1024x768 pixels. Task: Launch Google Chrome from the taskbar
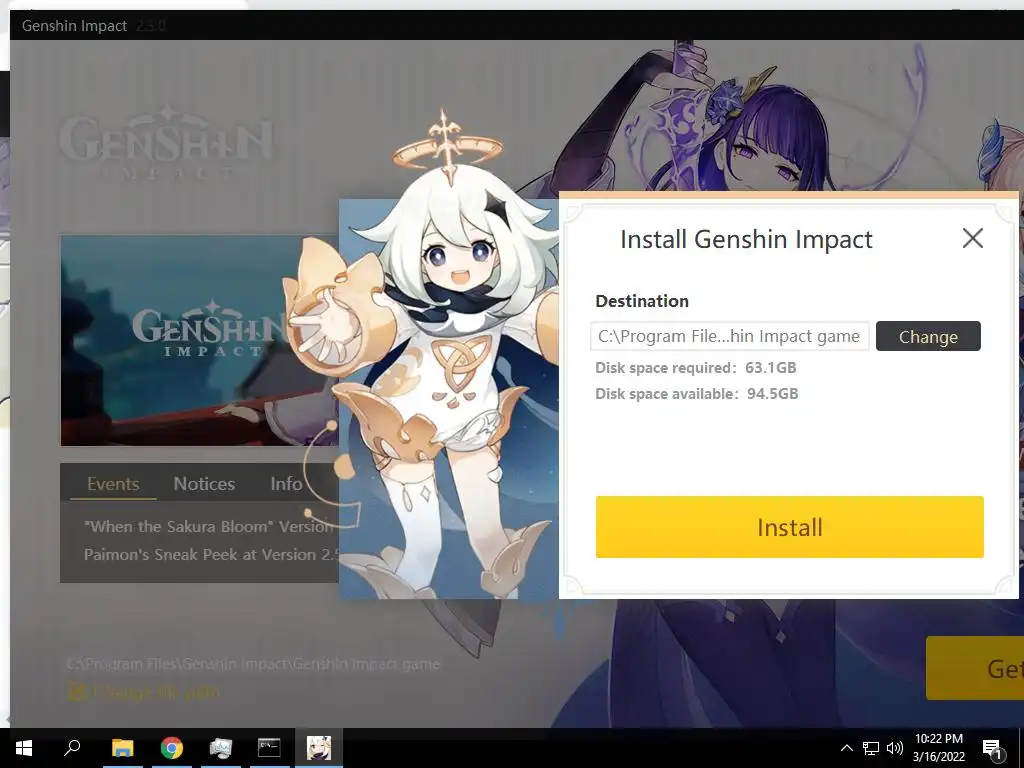[171, 748]
